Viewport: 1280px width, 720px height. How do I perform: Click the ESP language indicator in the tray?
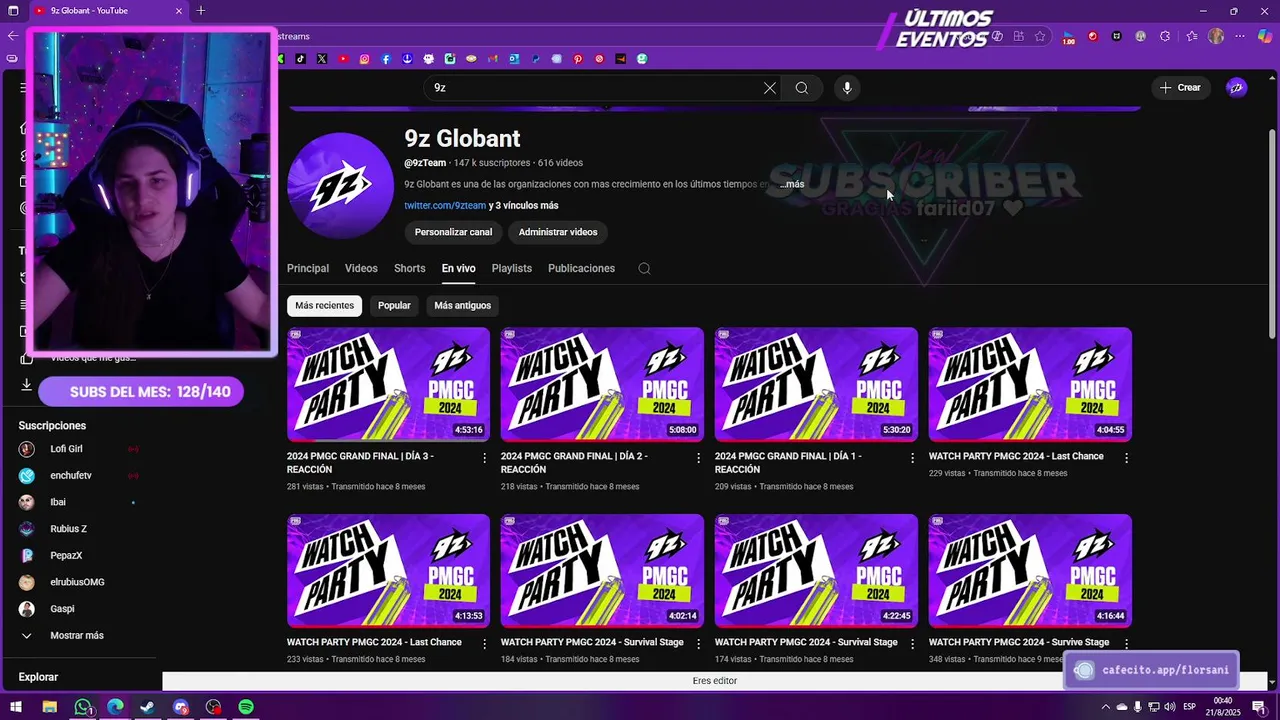pyautogui.click(x=1190, y=707)
